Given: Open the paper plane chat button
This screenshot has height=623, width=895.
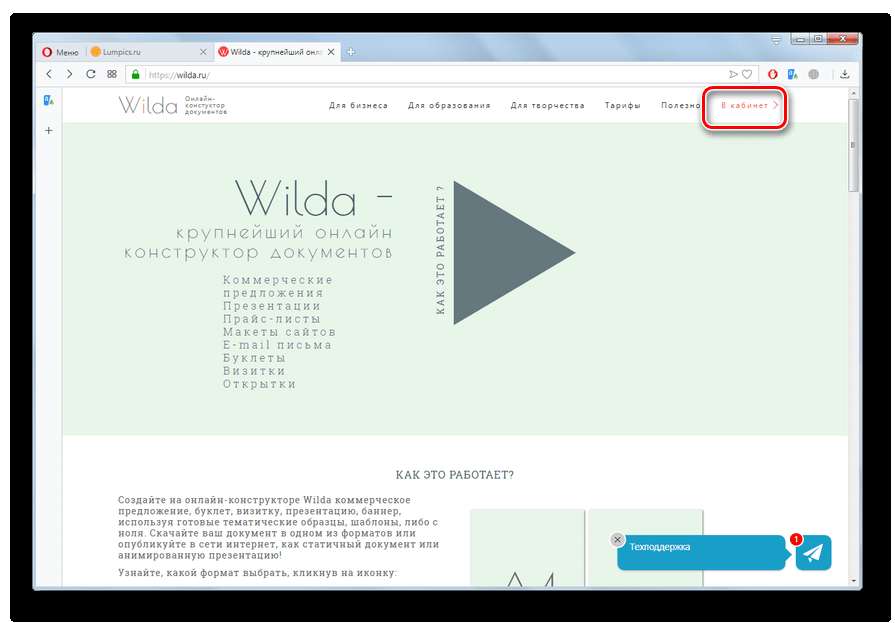Looking at the screenshot, I should 813,553.
